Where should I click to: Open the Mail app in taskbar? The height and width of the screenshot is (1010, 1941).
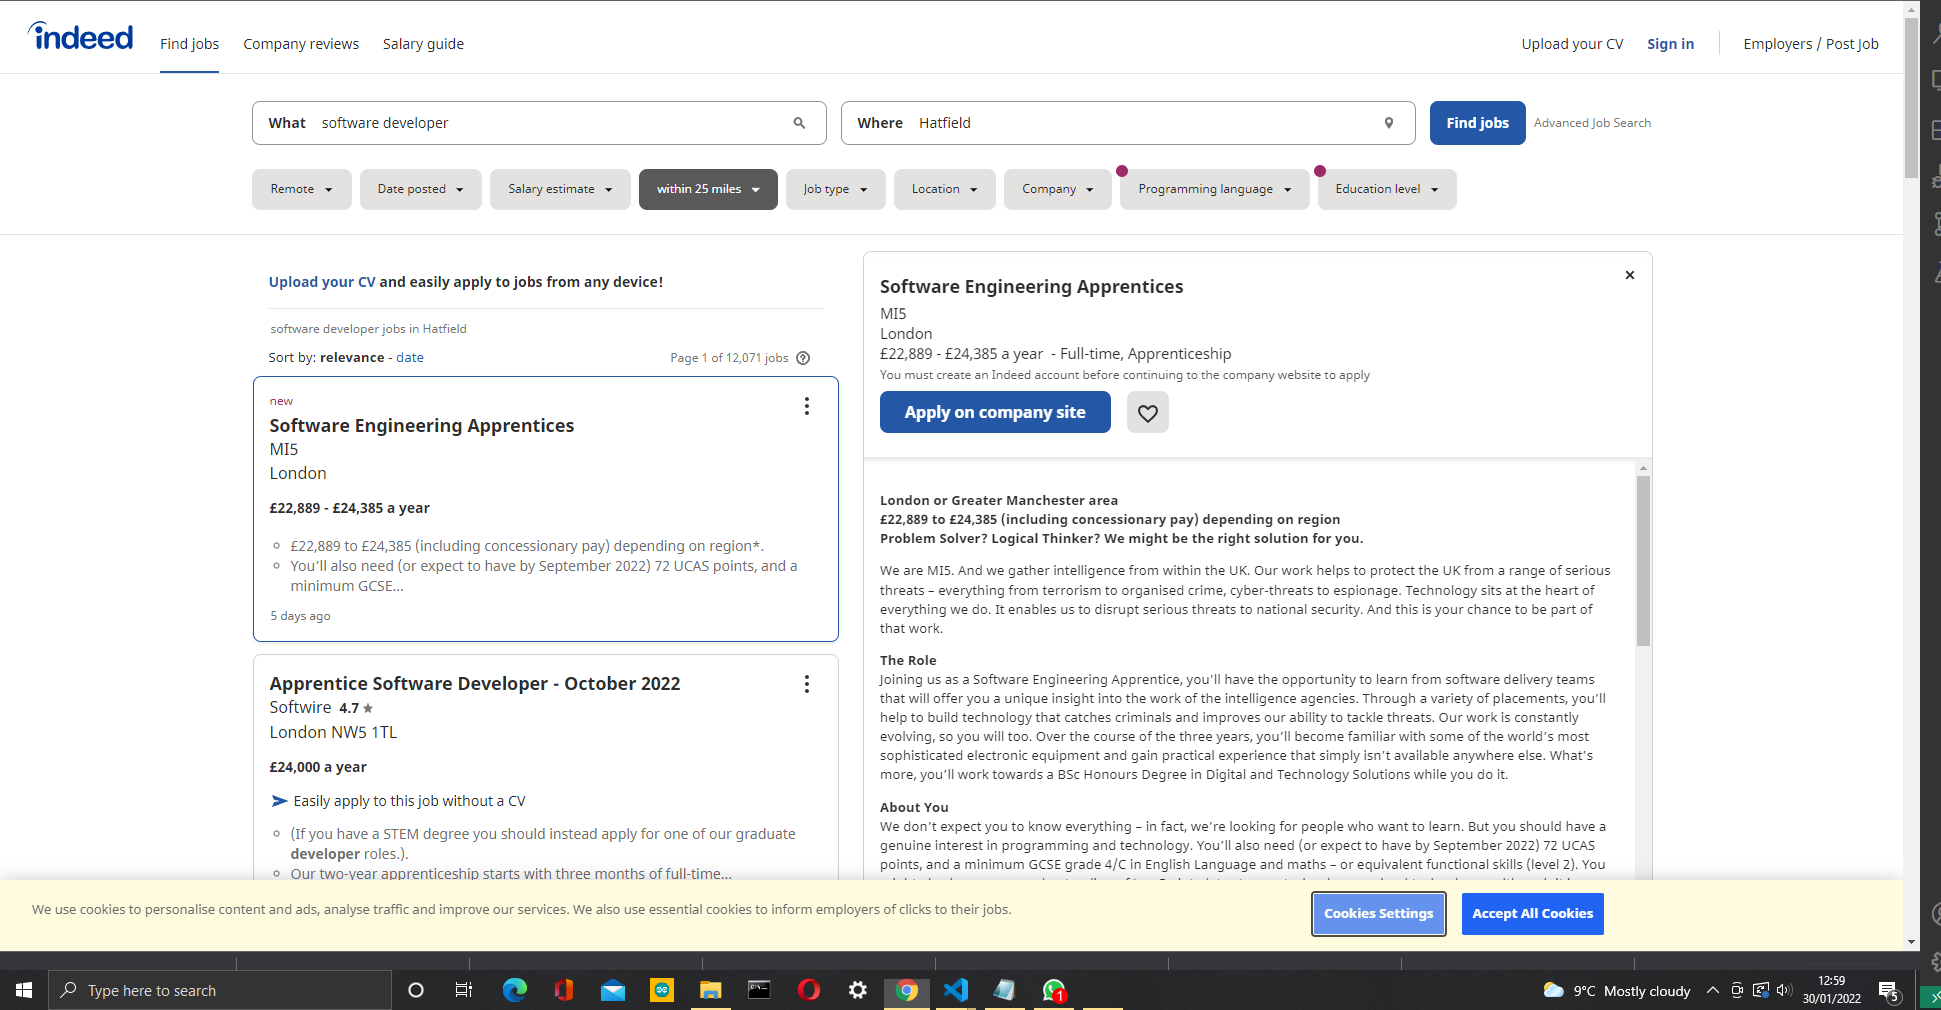(x=612, y=990)
